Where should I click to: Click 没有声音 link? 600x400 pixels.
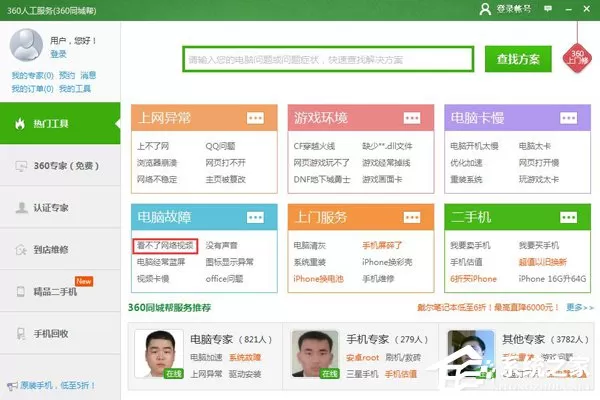pos(222,245)
